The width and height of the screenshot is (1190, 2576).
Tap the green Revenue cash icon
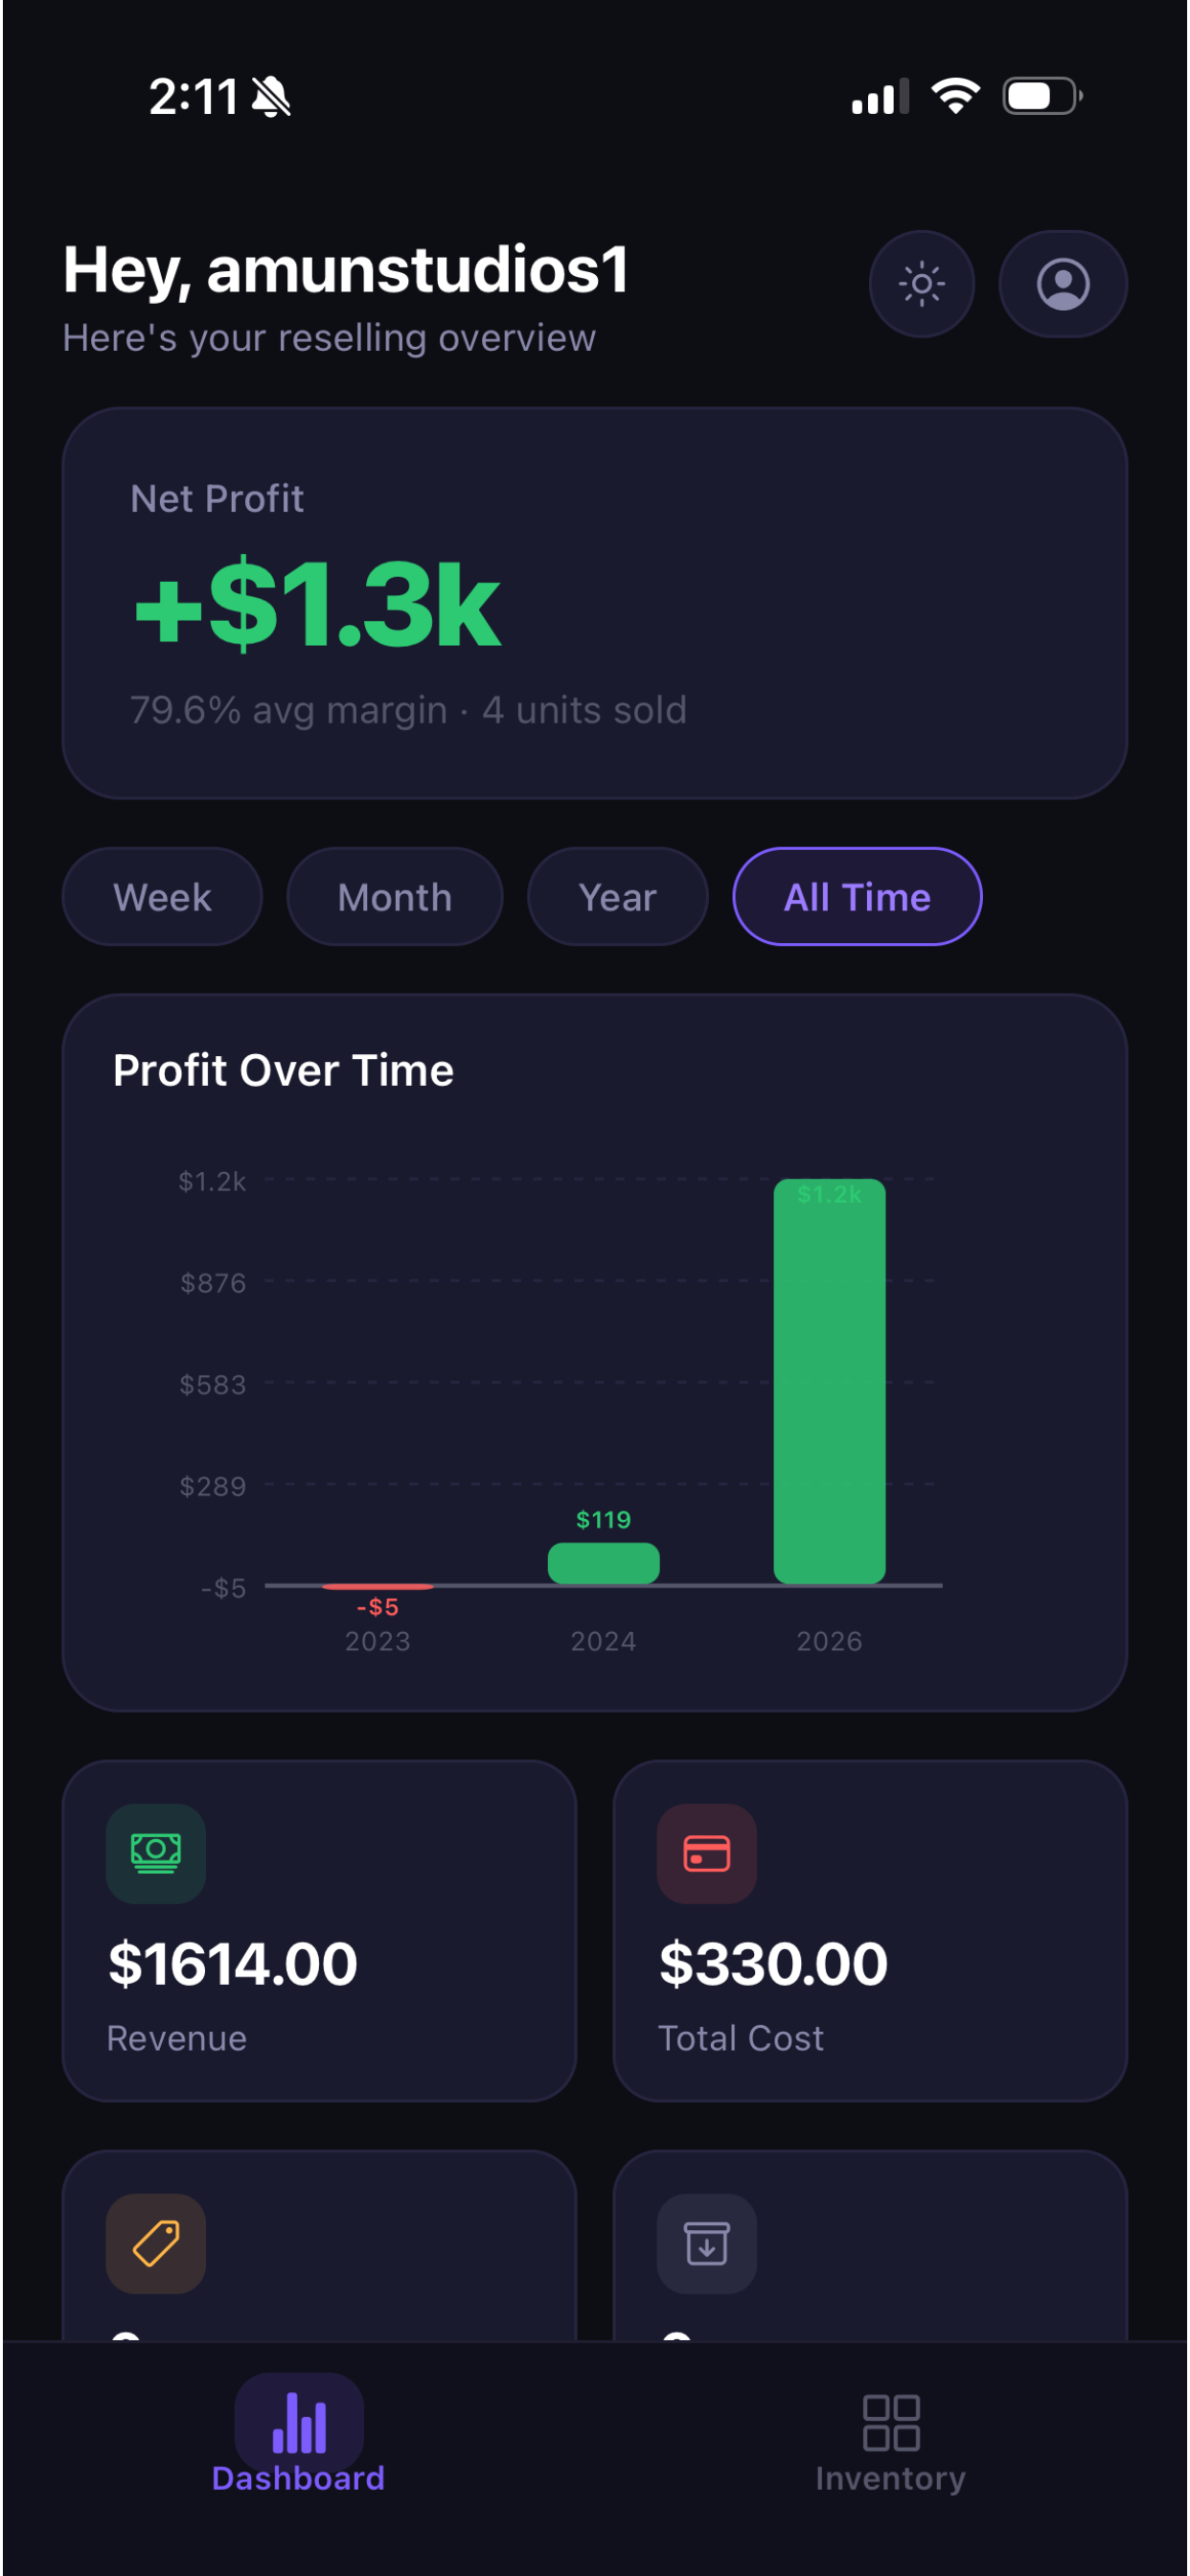point(156,1853)
